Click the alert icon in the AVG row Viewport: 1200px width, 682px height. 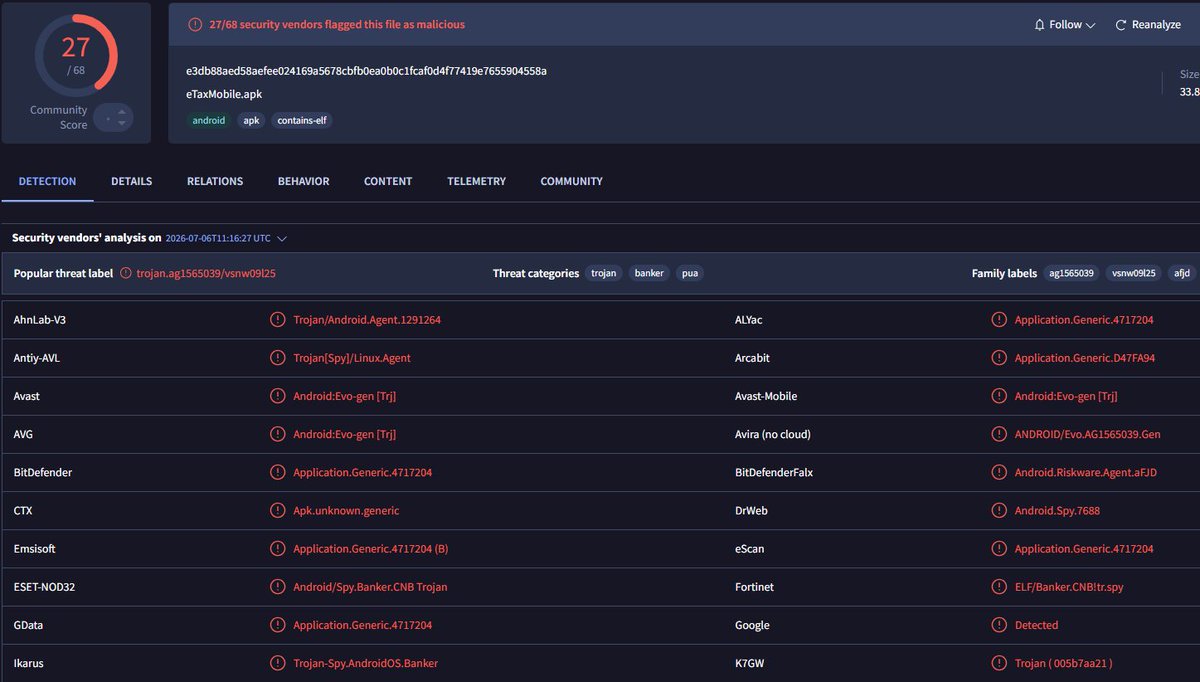277,434
